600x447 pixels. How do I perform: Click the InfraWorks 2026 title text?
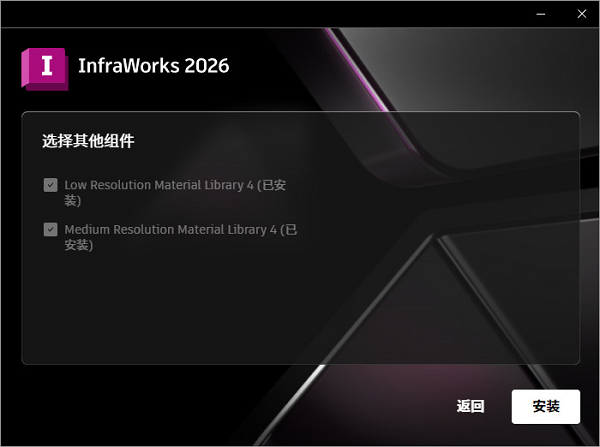pyautogui.click(x=153, y=66)
